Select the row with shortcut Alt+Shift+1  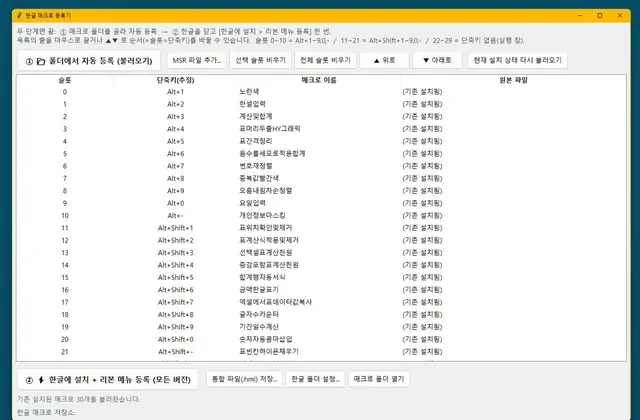tap(321, 228)
